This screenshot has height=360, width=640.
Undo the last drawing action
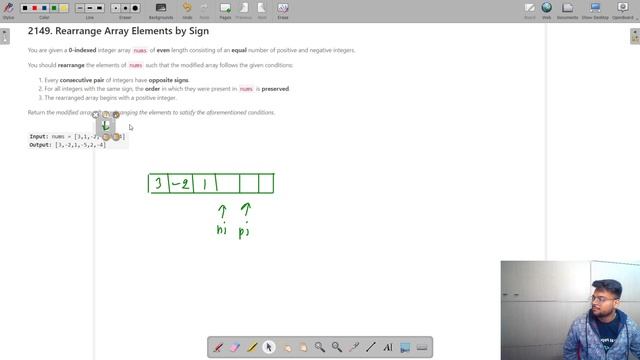(187, 10)
